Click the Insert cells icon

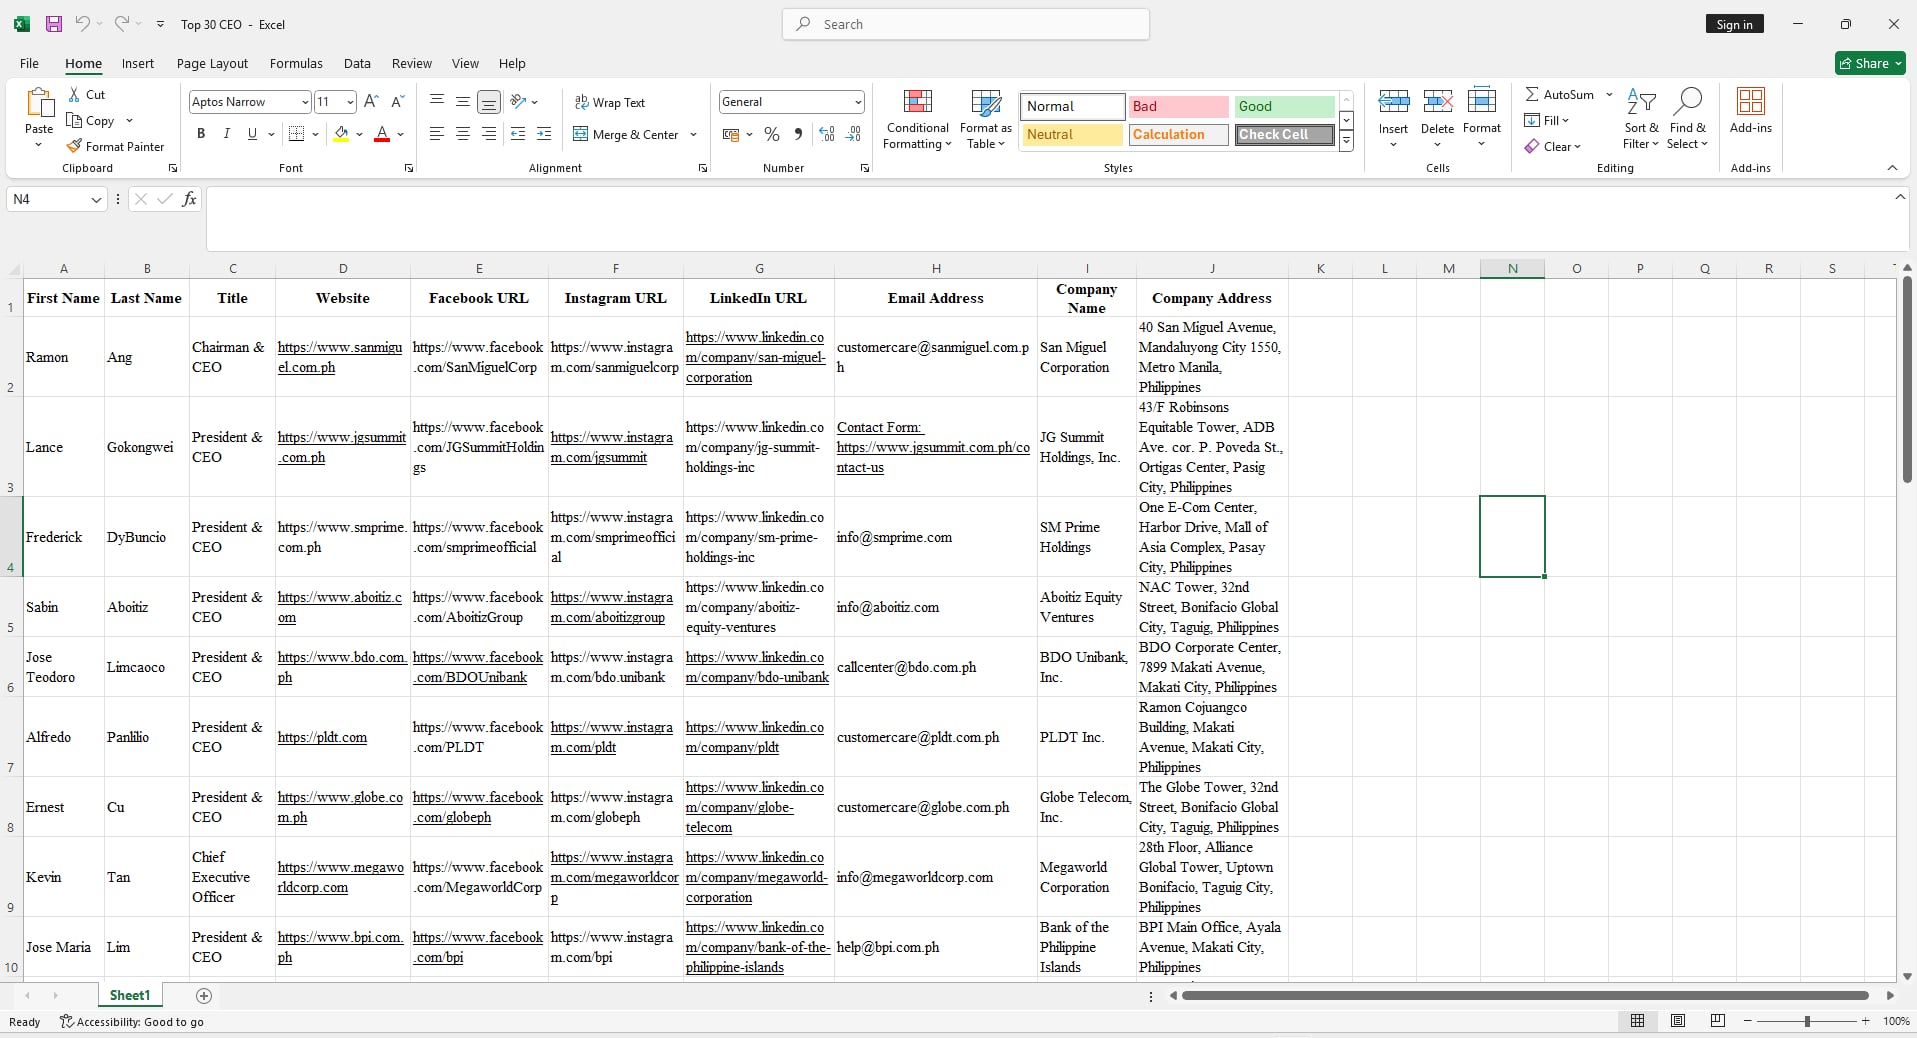pos(1394,101)
